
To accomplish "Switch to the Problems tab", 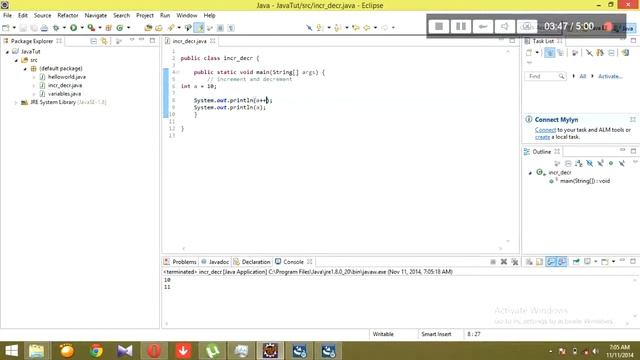I will pos(180,262).
